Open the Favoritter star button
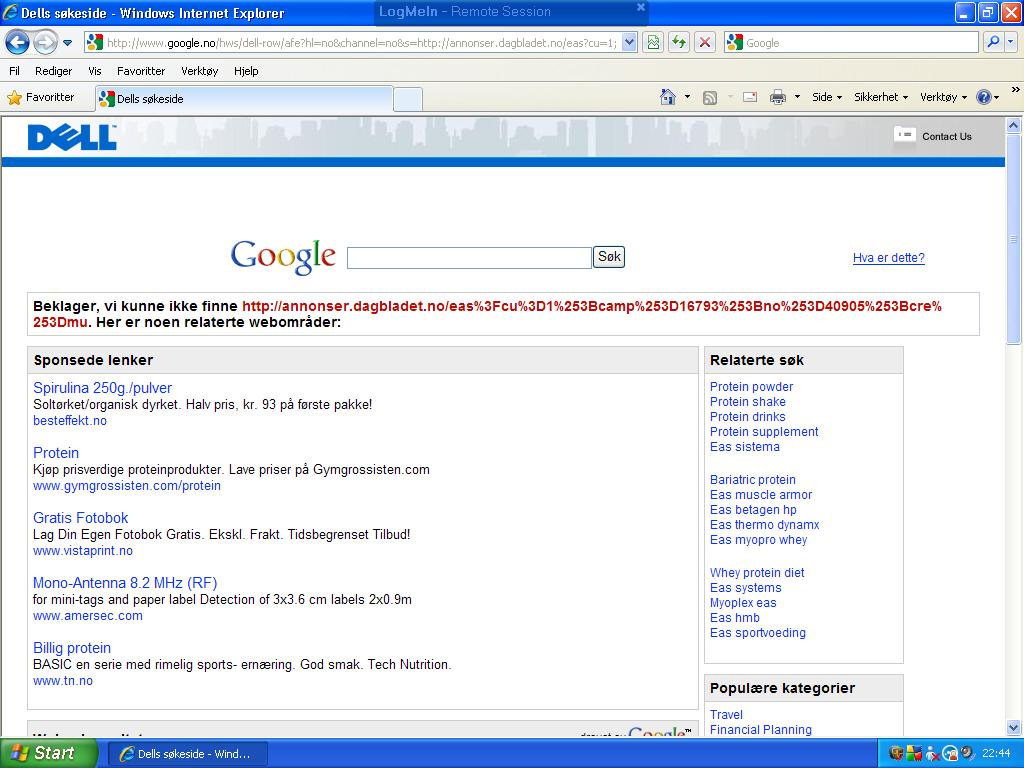Screen dimensions: 1024x768 (40, 97)
